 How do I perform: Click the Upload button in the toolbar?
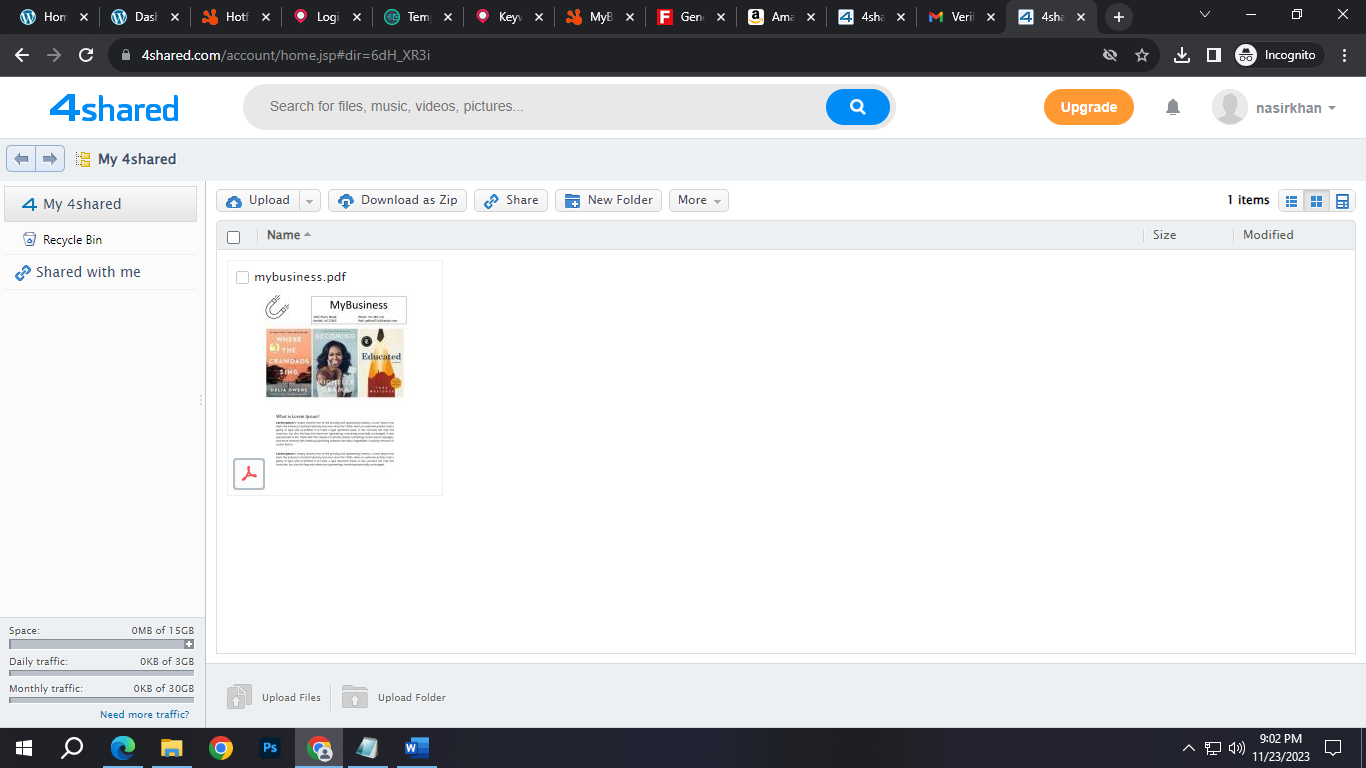258,201
